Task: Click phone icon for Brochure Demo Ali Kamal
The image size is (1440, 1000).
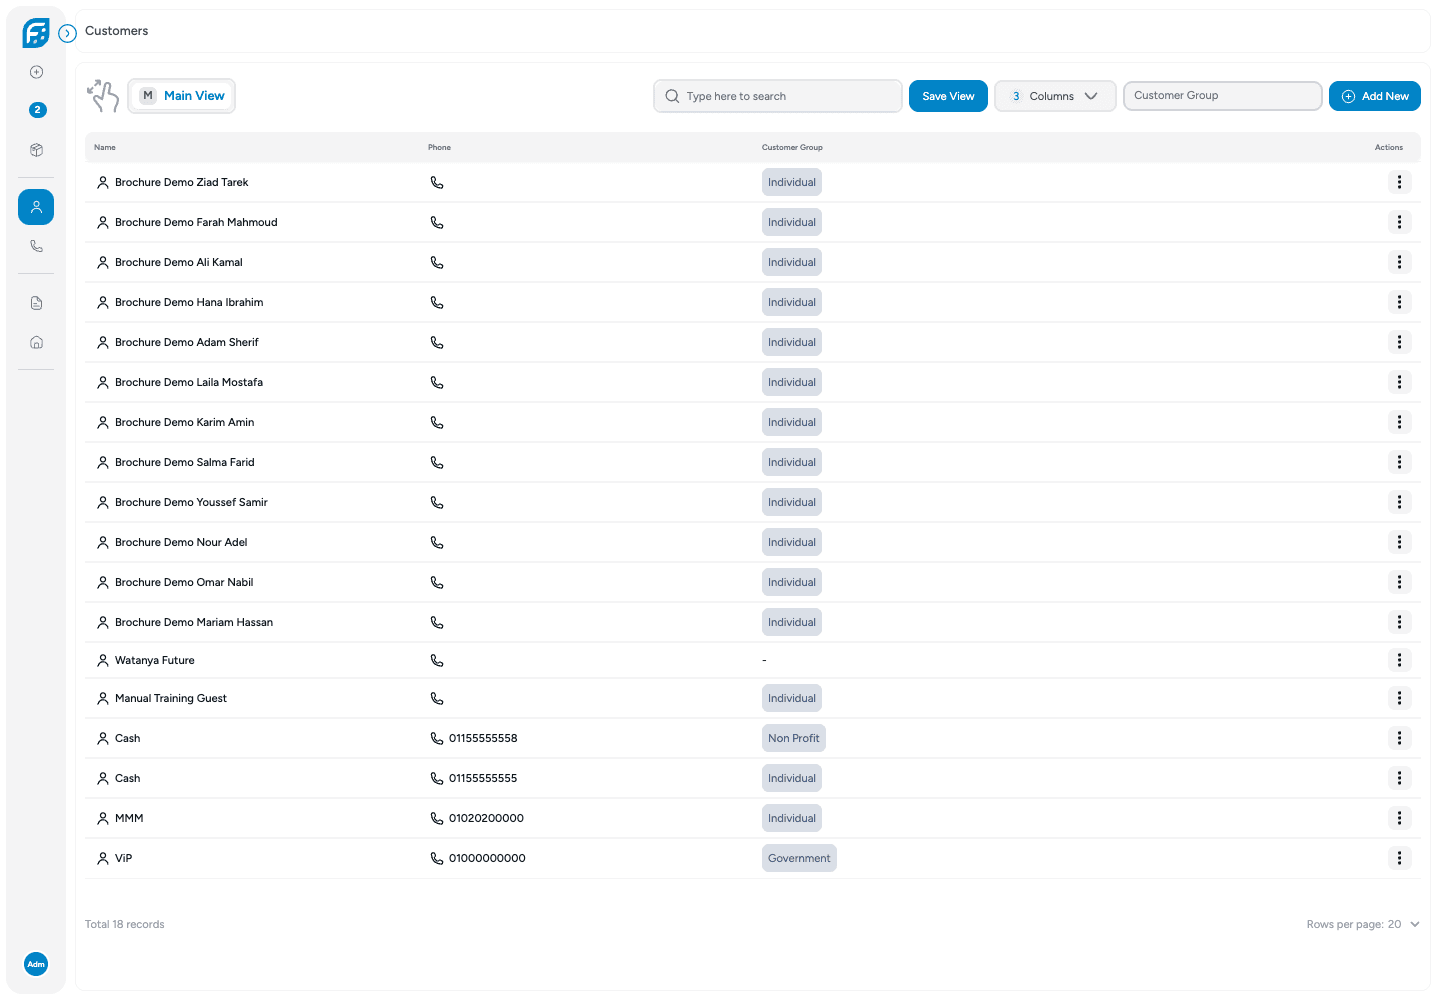Action: tap(437, 262)
